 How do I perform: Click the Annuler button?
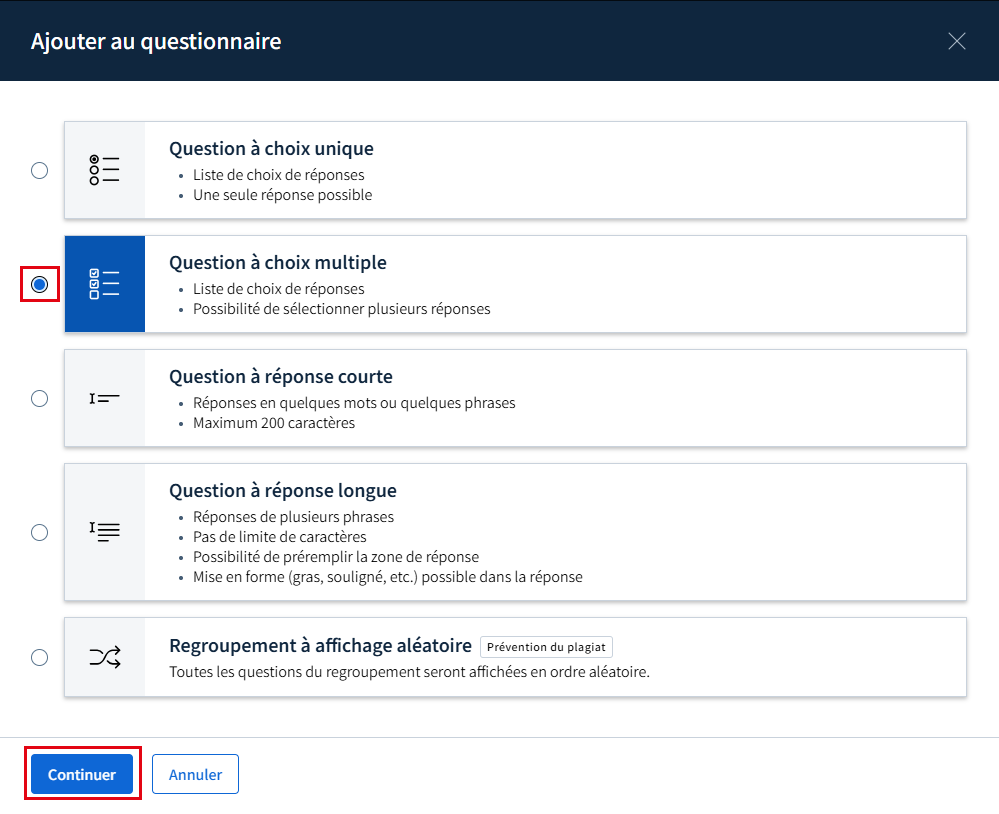pos(195,774)
